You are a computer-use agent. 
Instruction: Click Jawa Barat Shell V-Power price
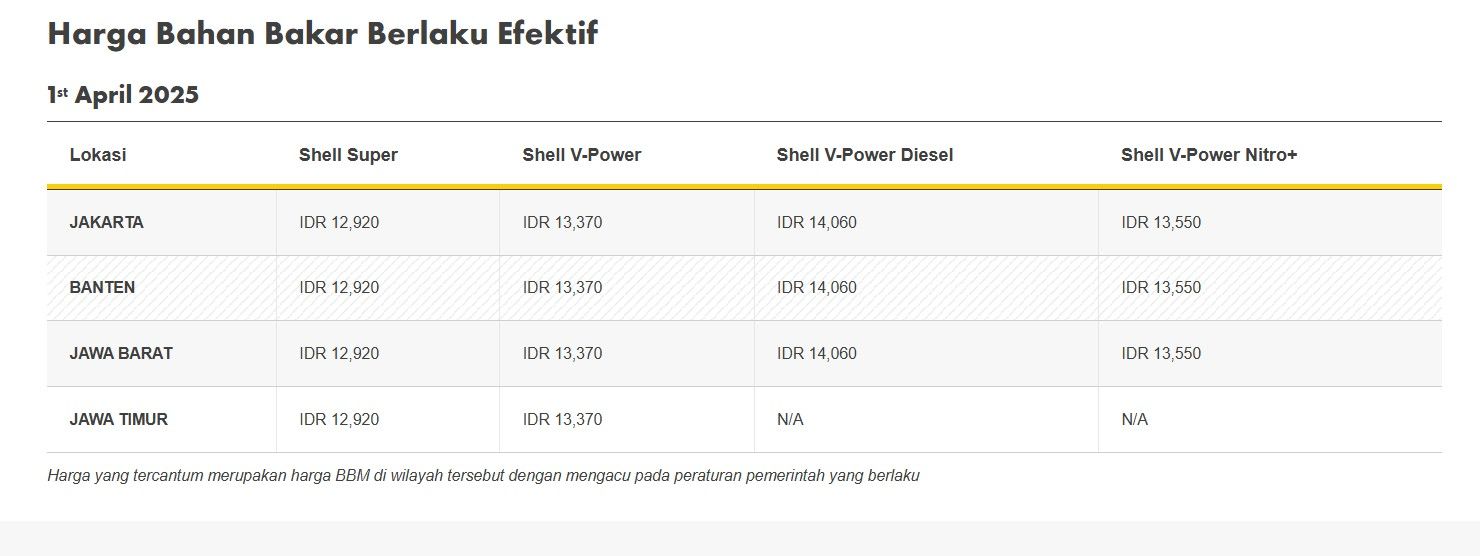[562, 354]
